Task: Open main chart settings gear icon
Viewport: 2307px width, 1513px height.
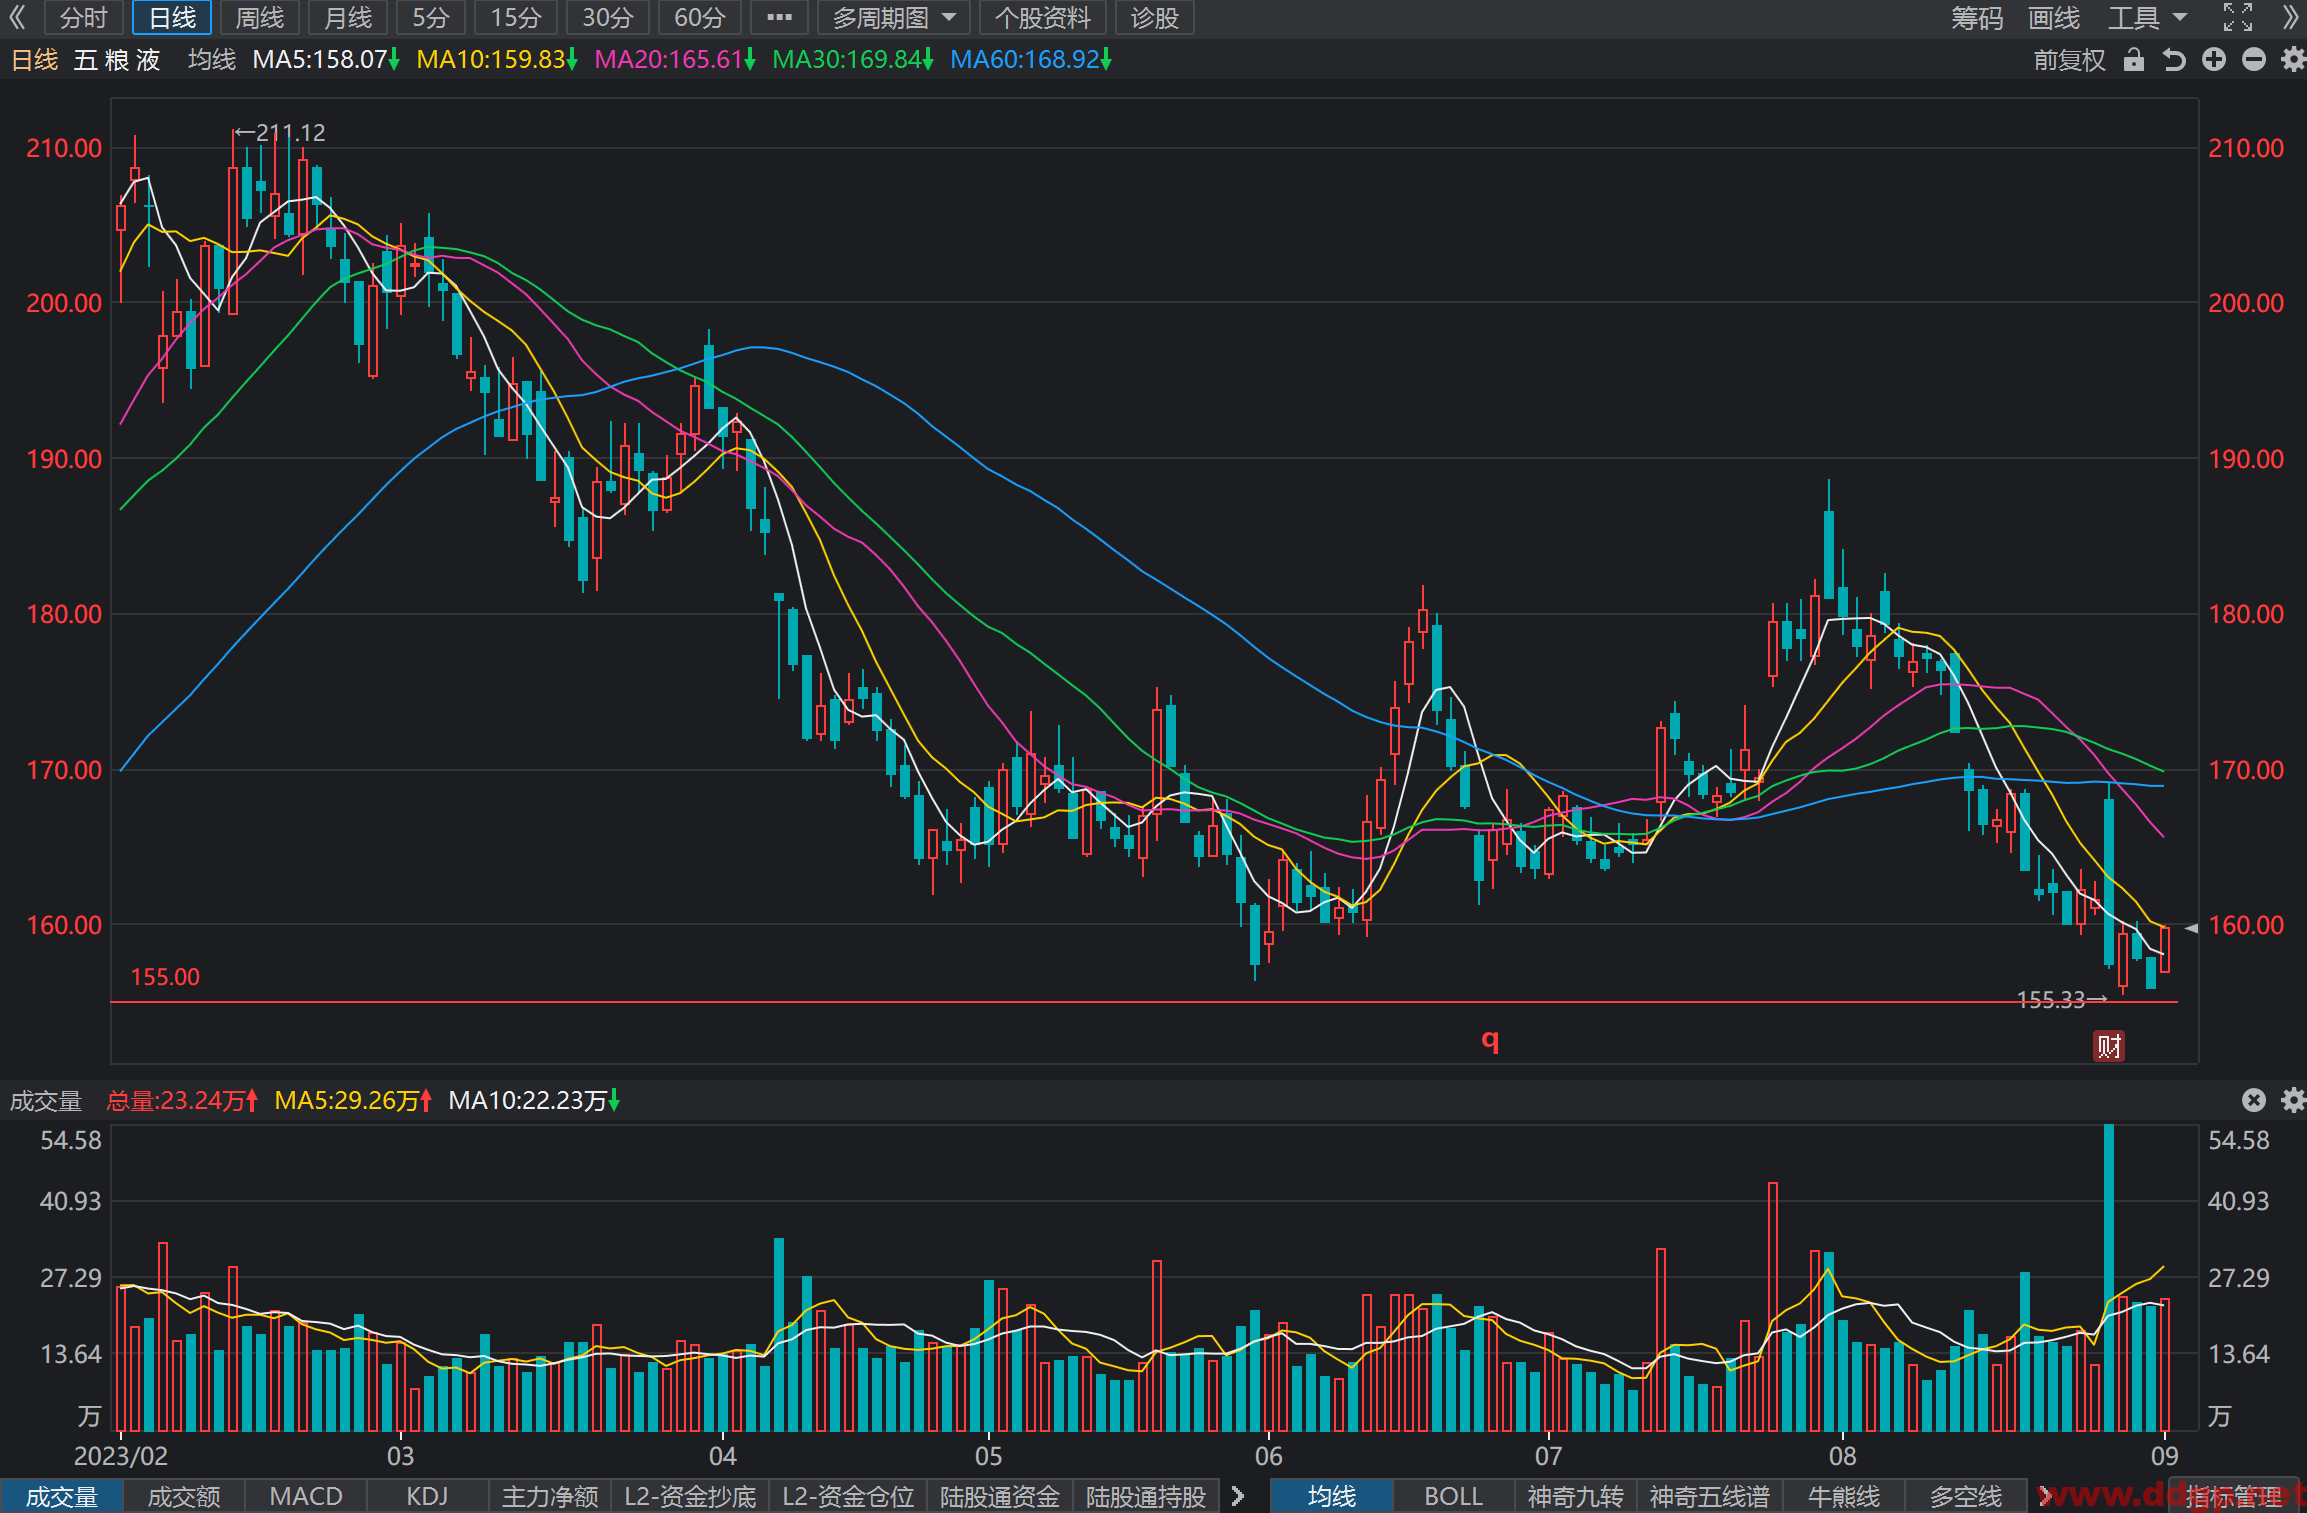Action: 2293,60
